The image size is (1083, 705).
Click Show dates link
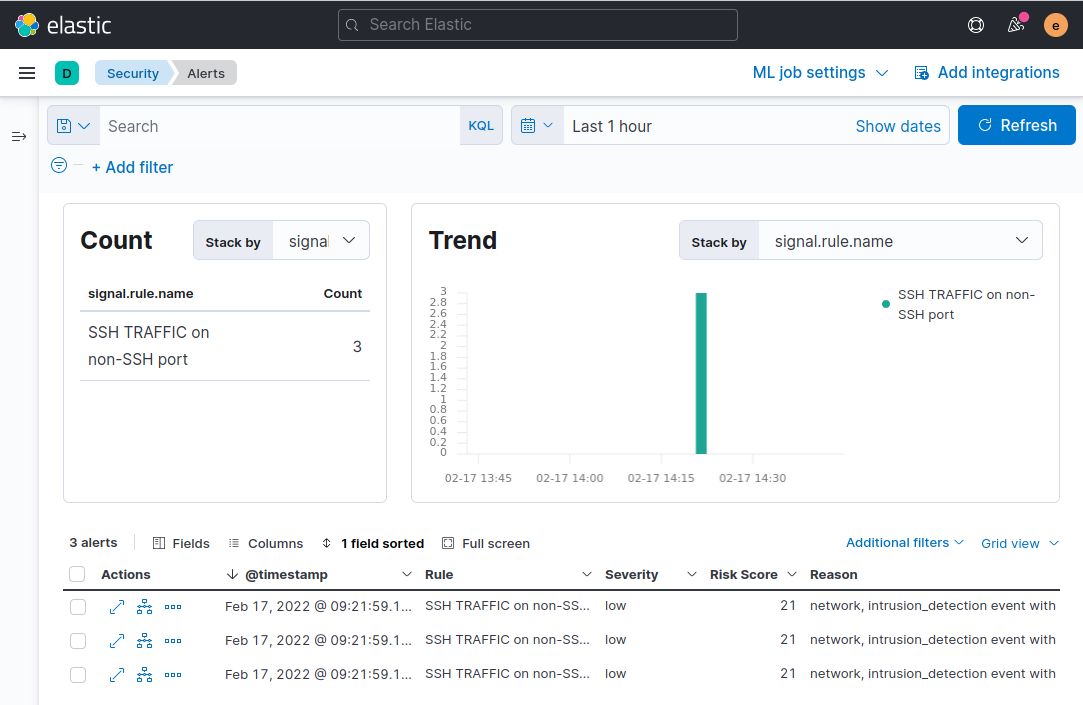[x=897, y=126]
